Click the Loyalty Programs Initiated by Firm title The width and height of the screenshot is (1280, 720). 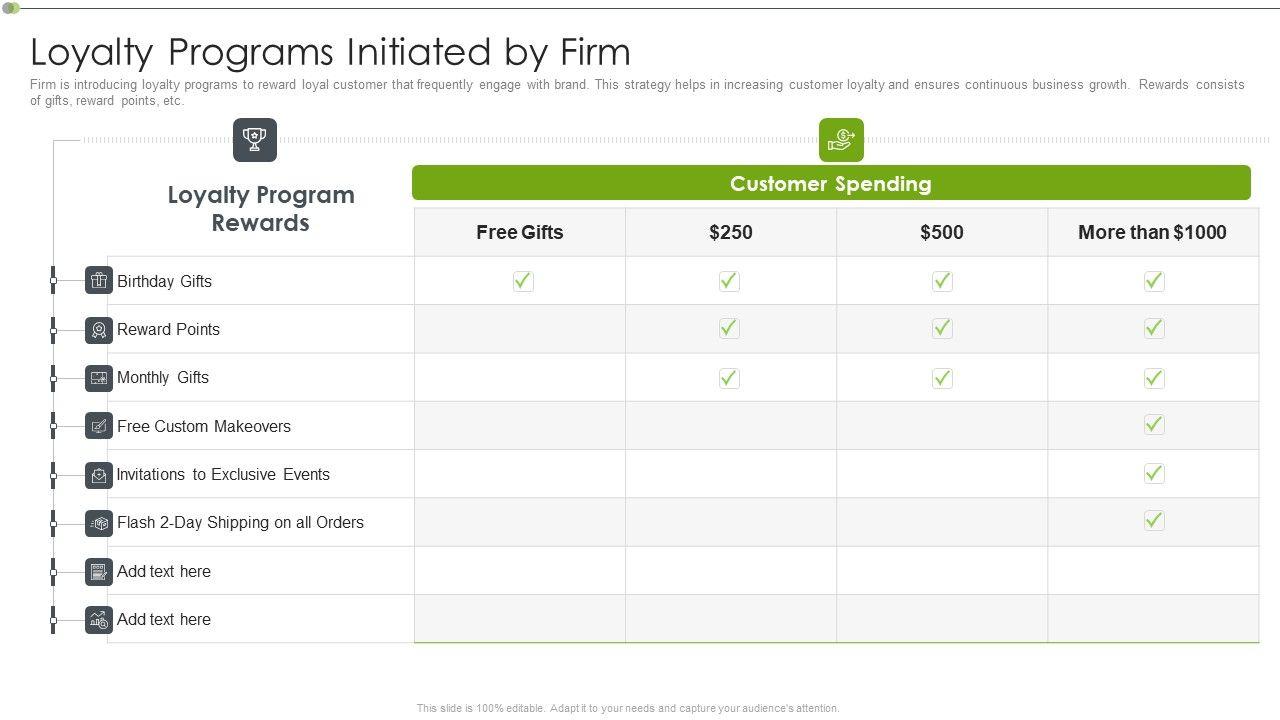pos(330,52)
